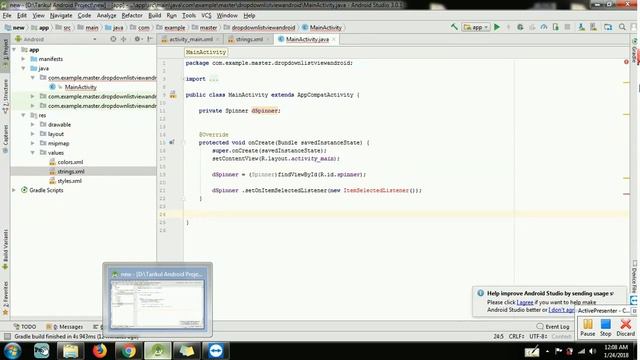Click the Attach debugger to process icon
Screen dimensions: 640x360
556,27
